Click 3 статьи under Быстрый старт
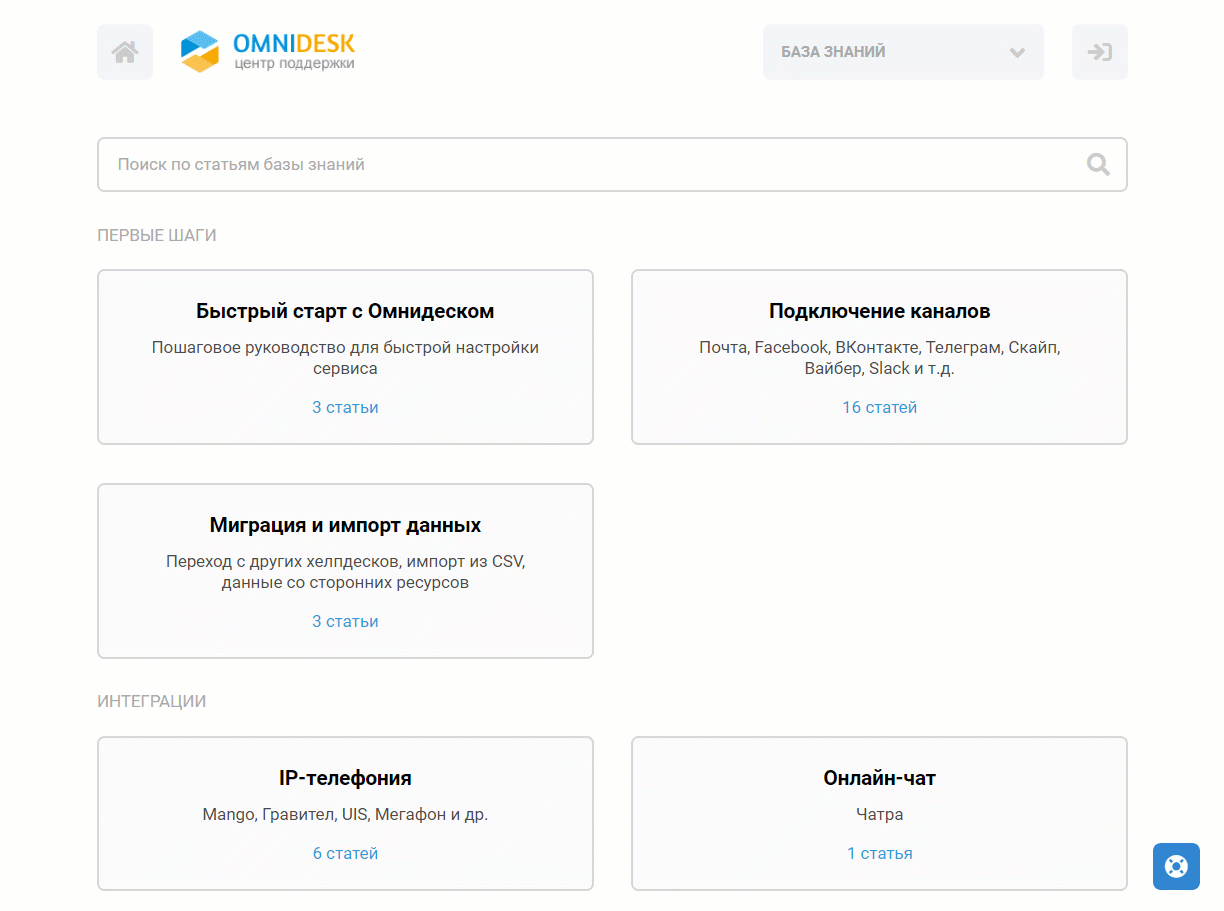 point(345,407)
